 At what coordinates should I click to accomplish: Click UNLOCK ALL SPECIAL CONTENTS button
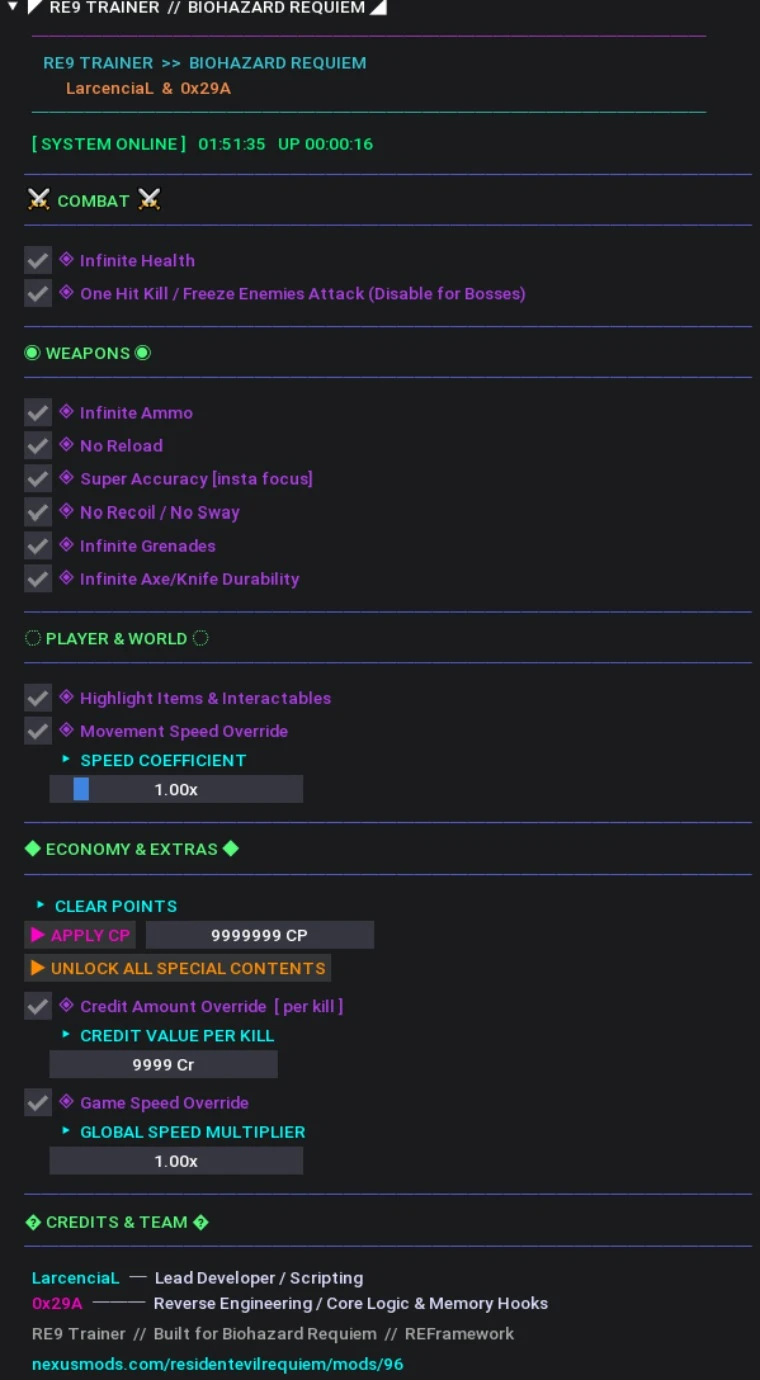pyautogui.click(x=177, y=968)
